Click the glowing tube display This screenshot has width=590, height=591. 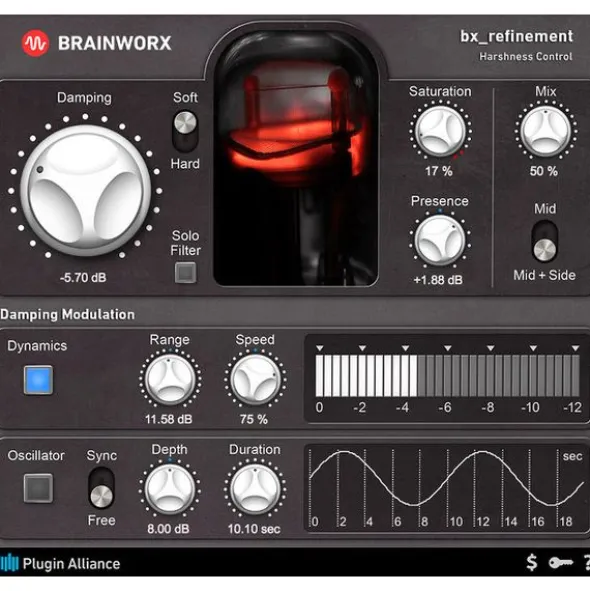pyautogui.click(x=296, y=158)
